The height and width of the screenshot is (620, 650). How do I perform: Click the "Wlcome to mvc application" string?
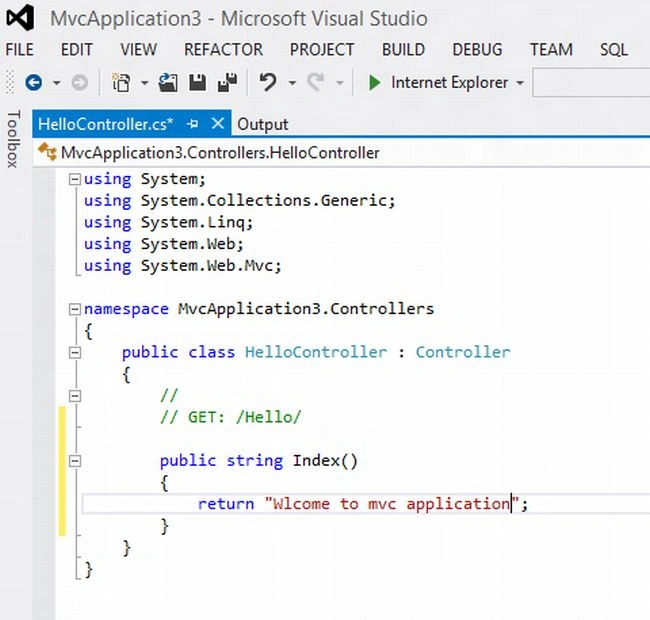click(x=392, y=504)
